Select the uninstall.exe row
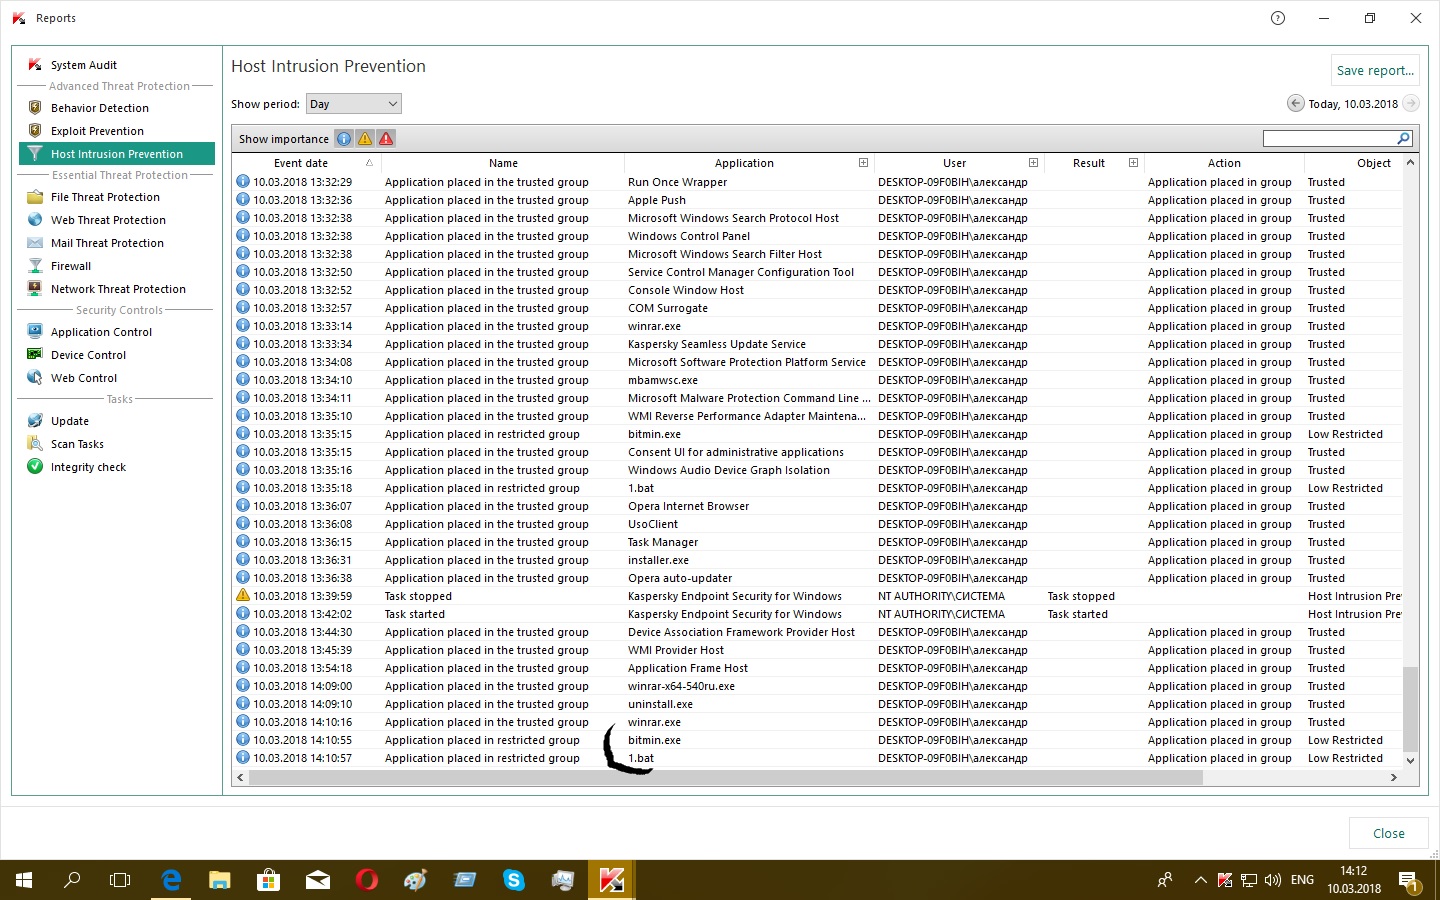The height and width of the screenshot is (900, 1440). tap(818, 704)
